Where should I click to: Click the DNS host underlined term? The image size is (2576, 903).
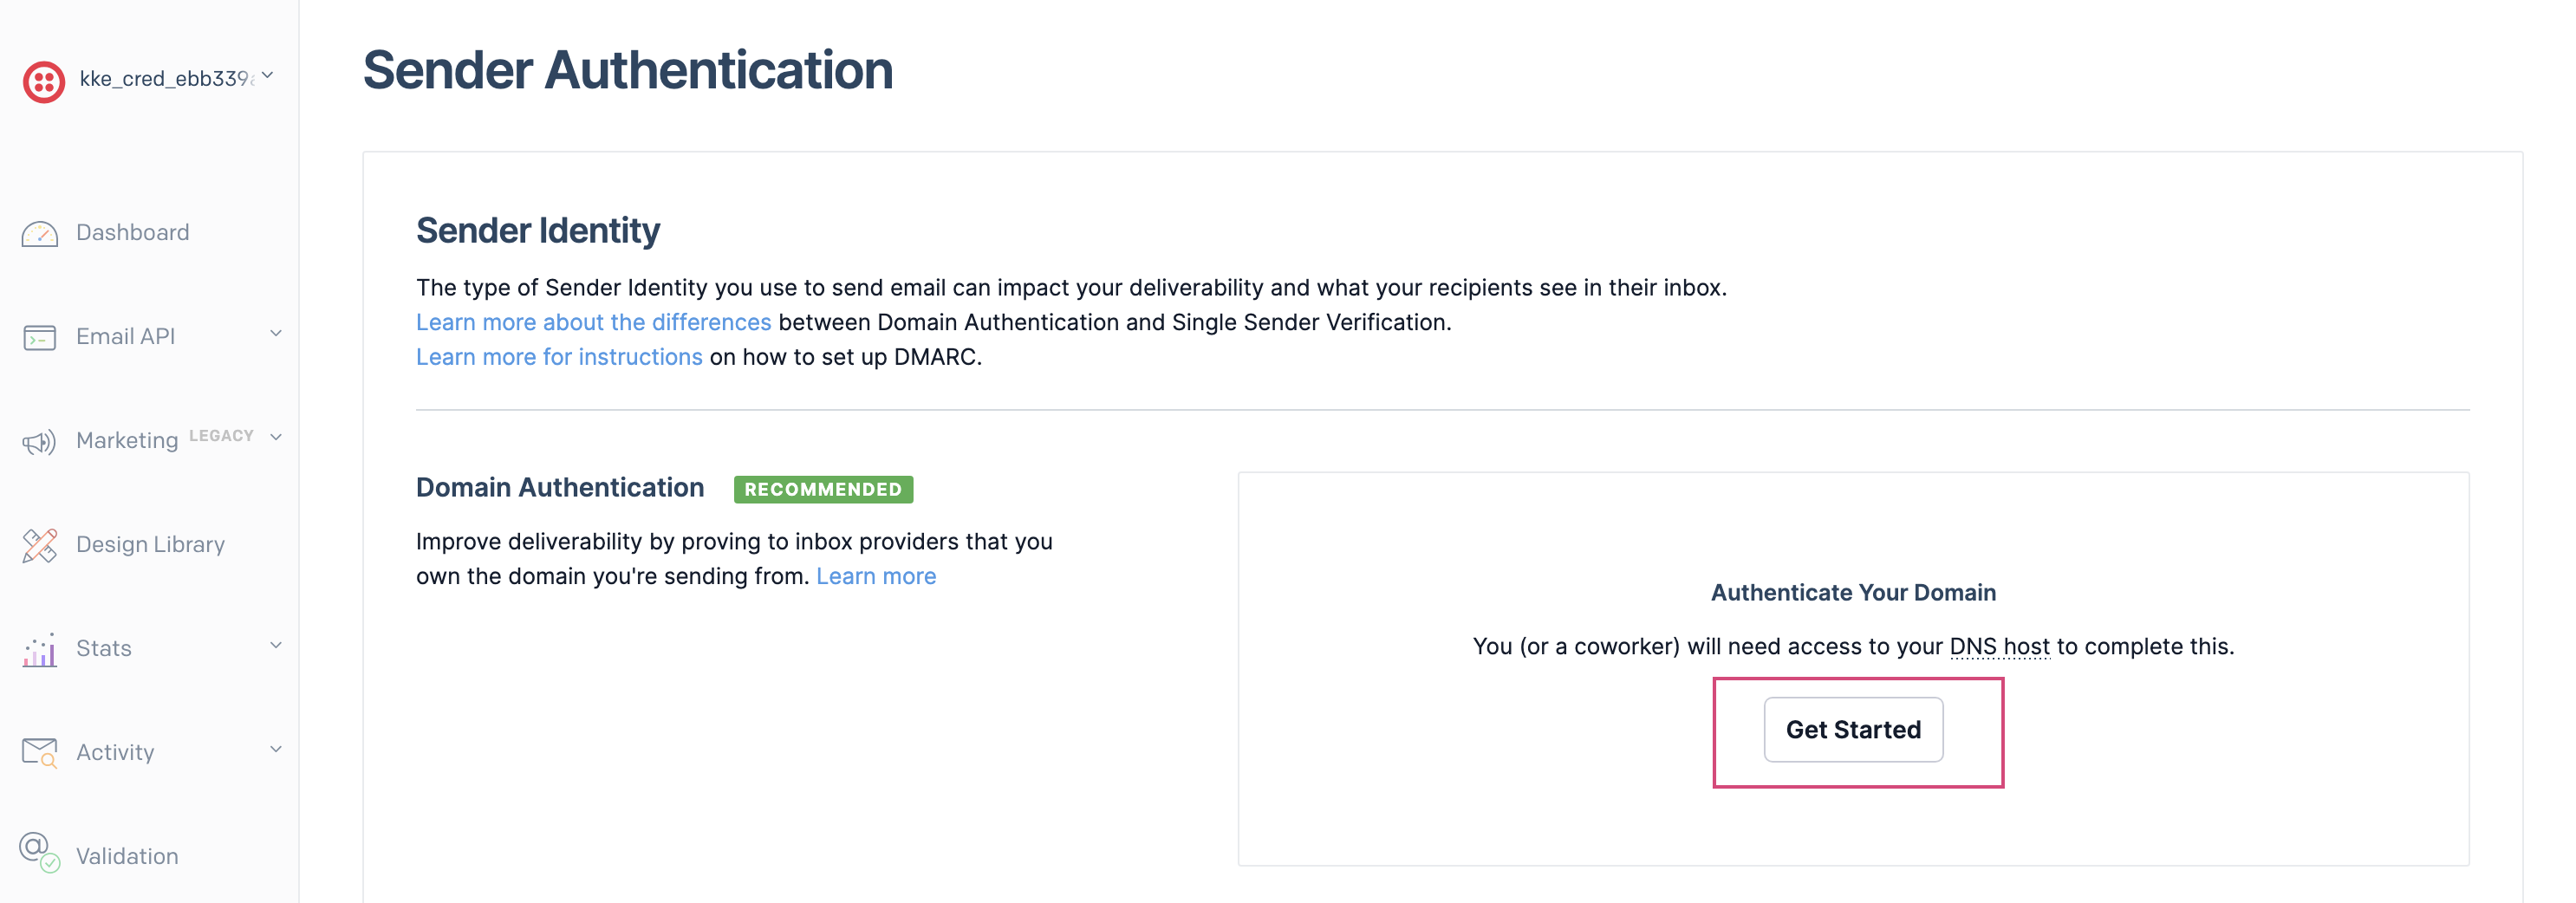click(1999, 647)
